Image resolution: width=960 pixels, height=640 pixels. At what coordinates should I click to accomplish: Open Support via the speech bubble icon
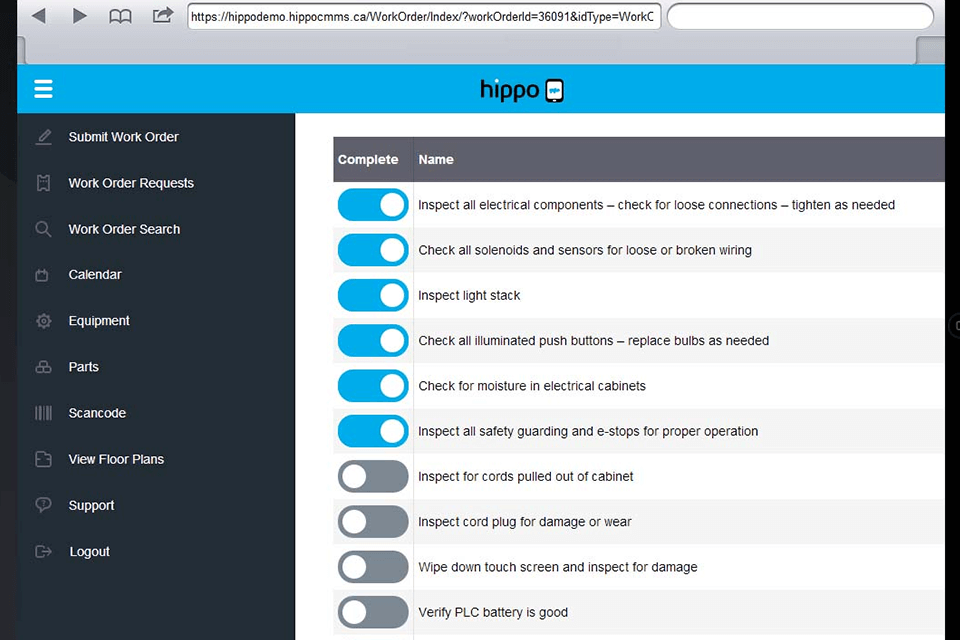[x=43, y=505]
